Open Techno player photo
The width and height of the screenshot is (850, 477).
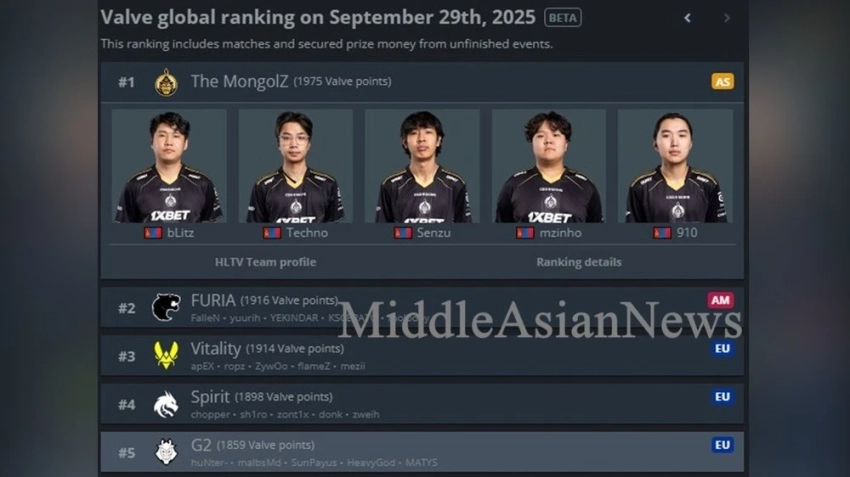[295, 166]
